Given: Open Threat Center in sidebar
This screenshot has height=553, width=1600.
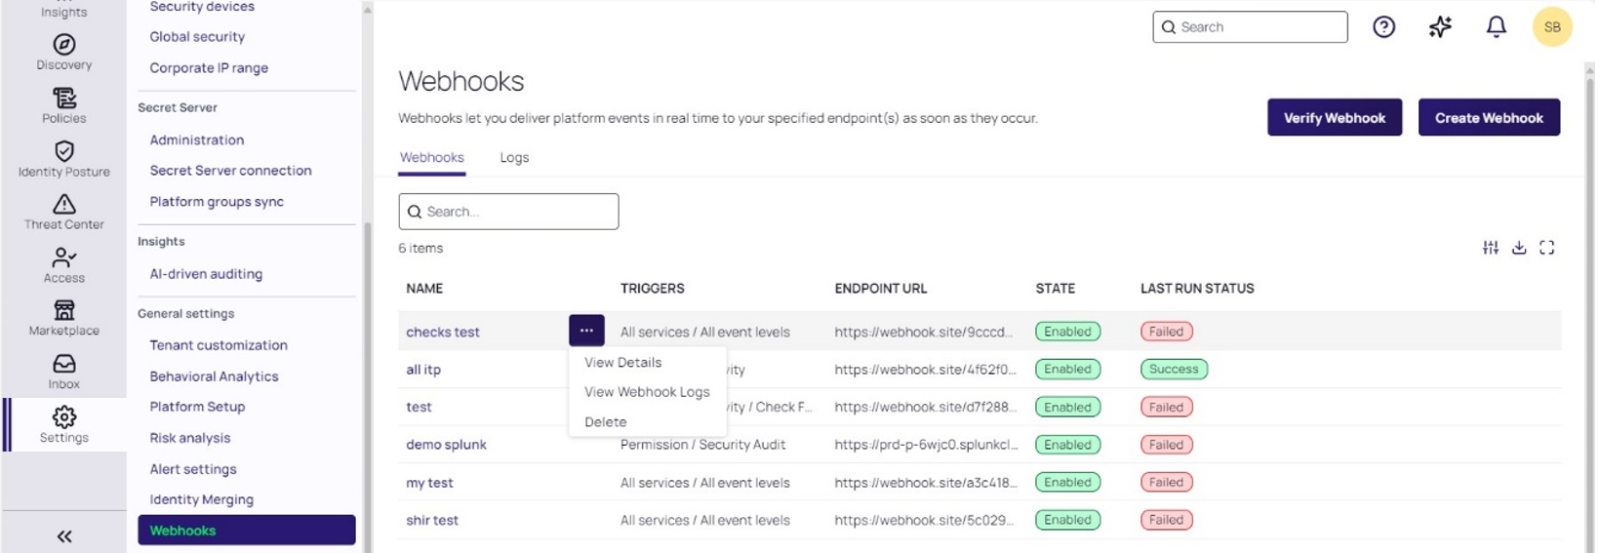Looking at the screenshot, I should point(64,211).
